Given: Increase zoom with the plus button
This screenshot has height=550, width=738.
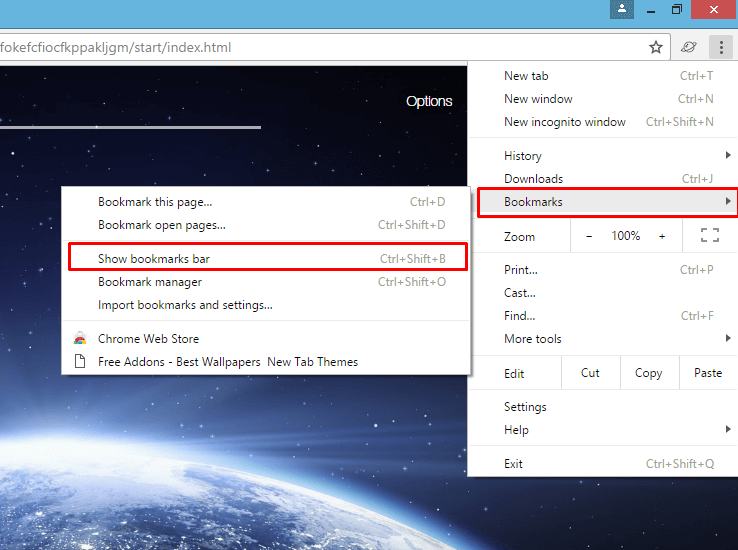Looking at the screenshot, I should pyautogui.click(x=662, y=236).
